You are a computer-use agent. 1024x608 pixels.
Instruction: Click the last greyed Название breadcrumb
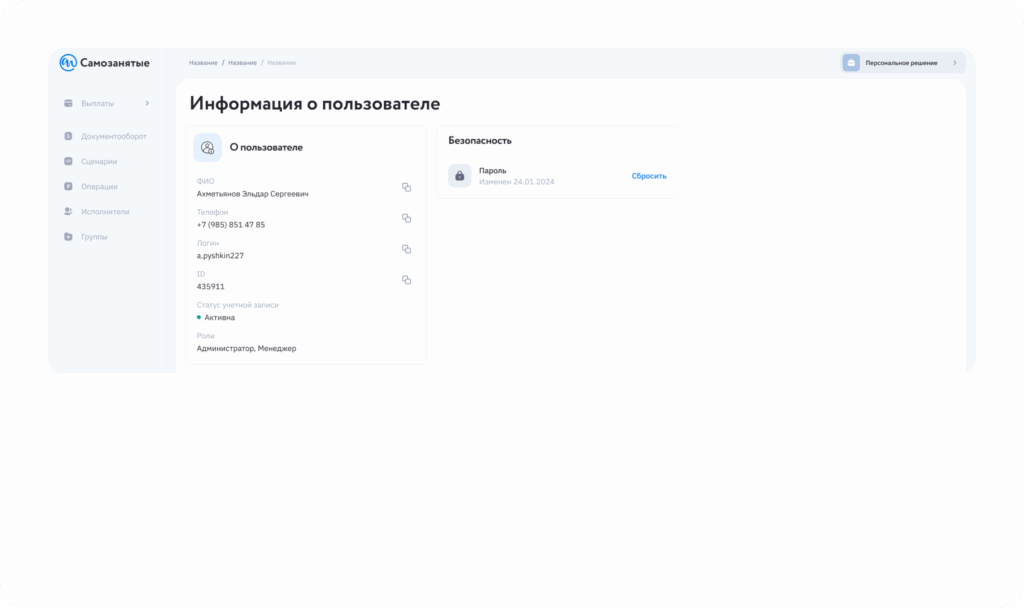pyautogui.click(x=281, y=63)
